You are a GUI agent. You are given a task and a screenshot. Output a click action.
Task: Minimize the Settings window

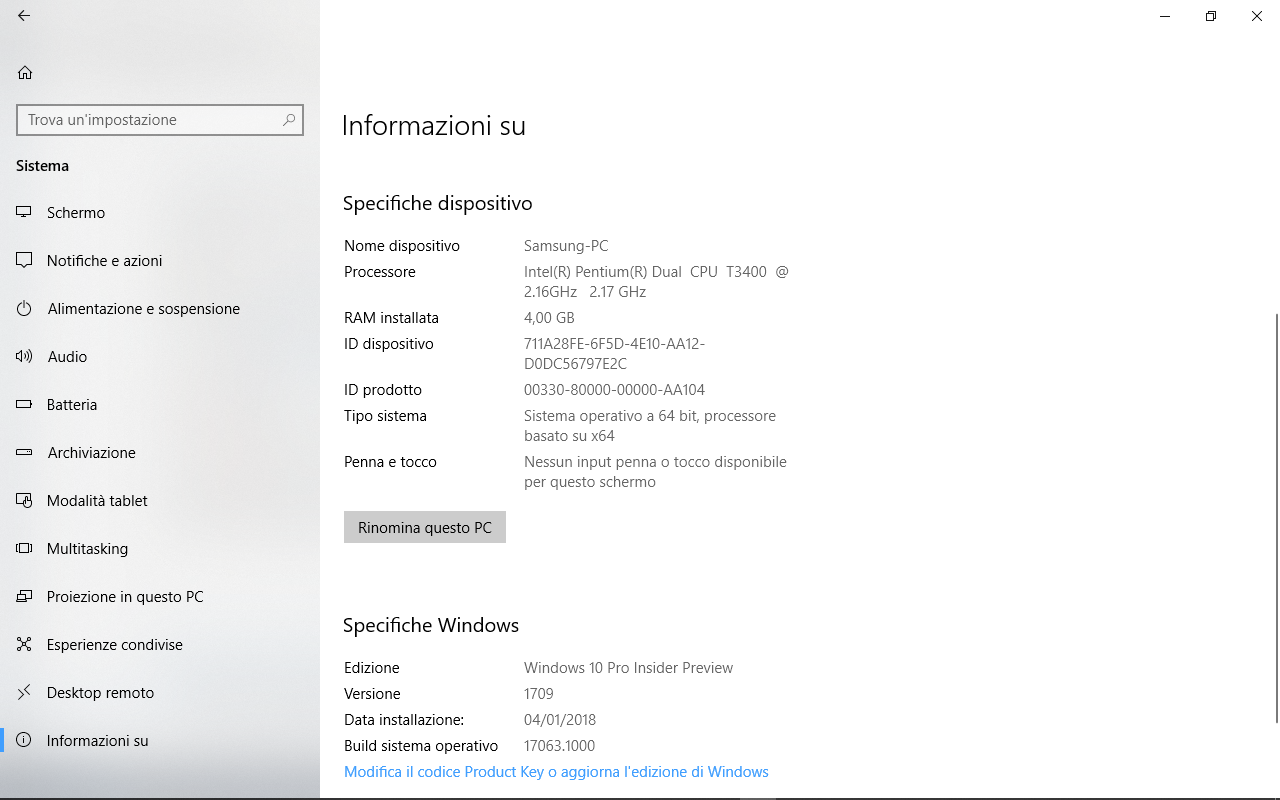[1165, 16]
